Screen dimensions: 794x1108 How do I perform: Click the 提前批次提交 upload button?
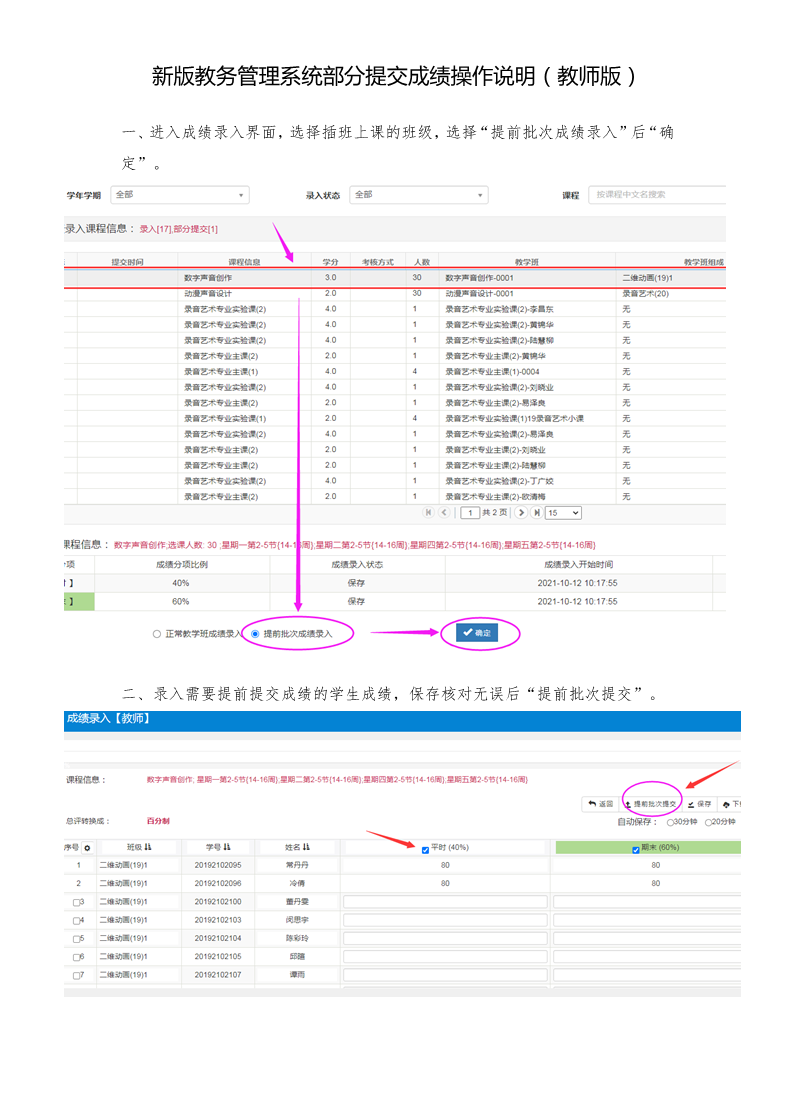(652, 803)
